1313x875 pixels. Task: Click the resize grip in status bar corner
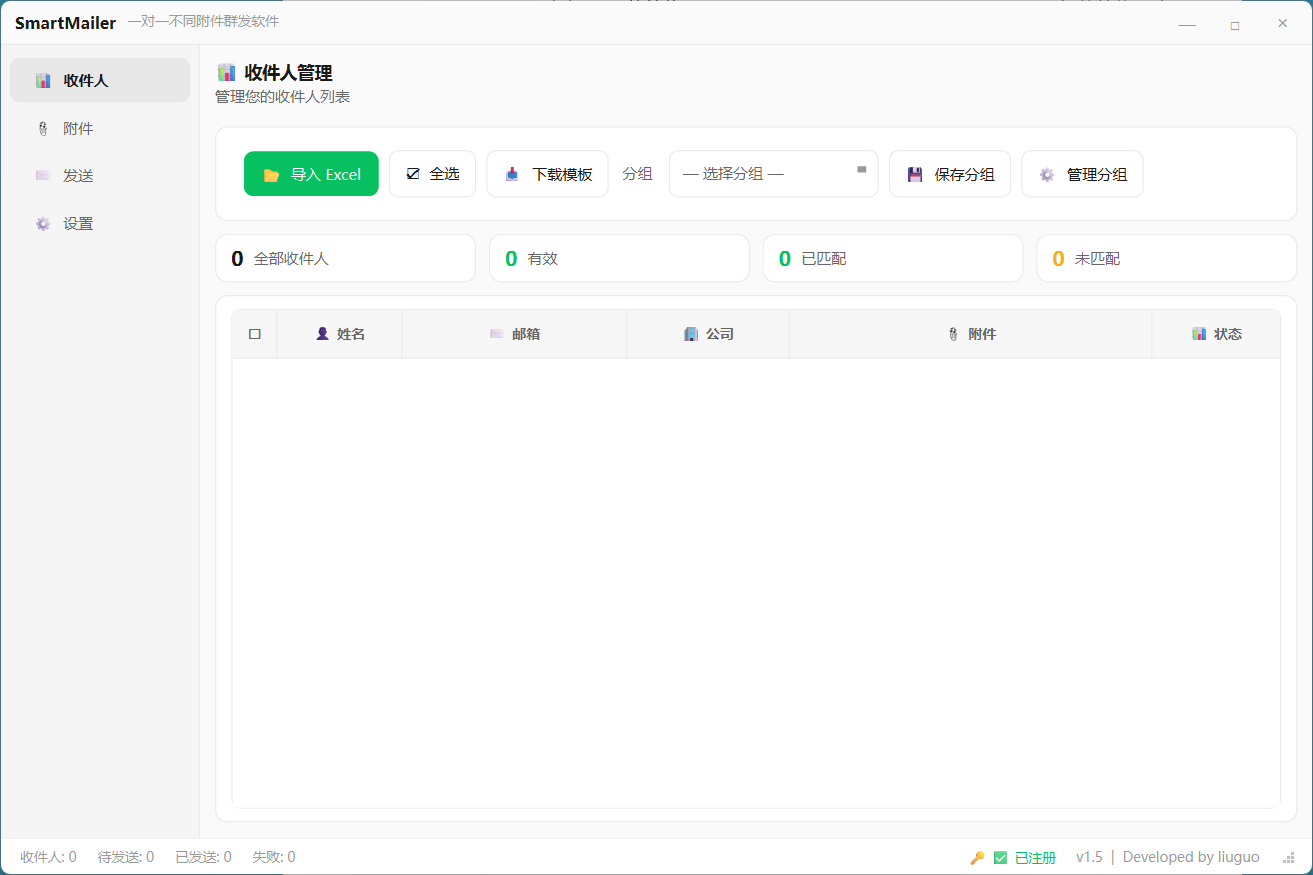[1289, 858]
